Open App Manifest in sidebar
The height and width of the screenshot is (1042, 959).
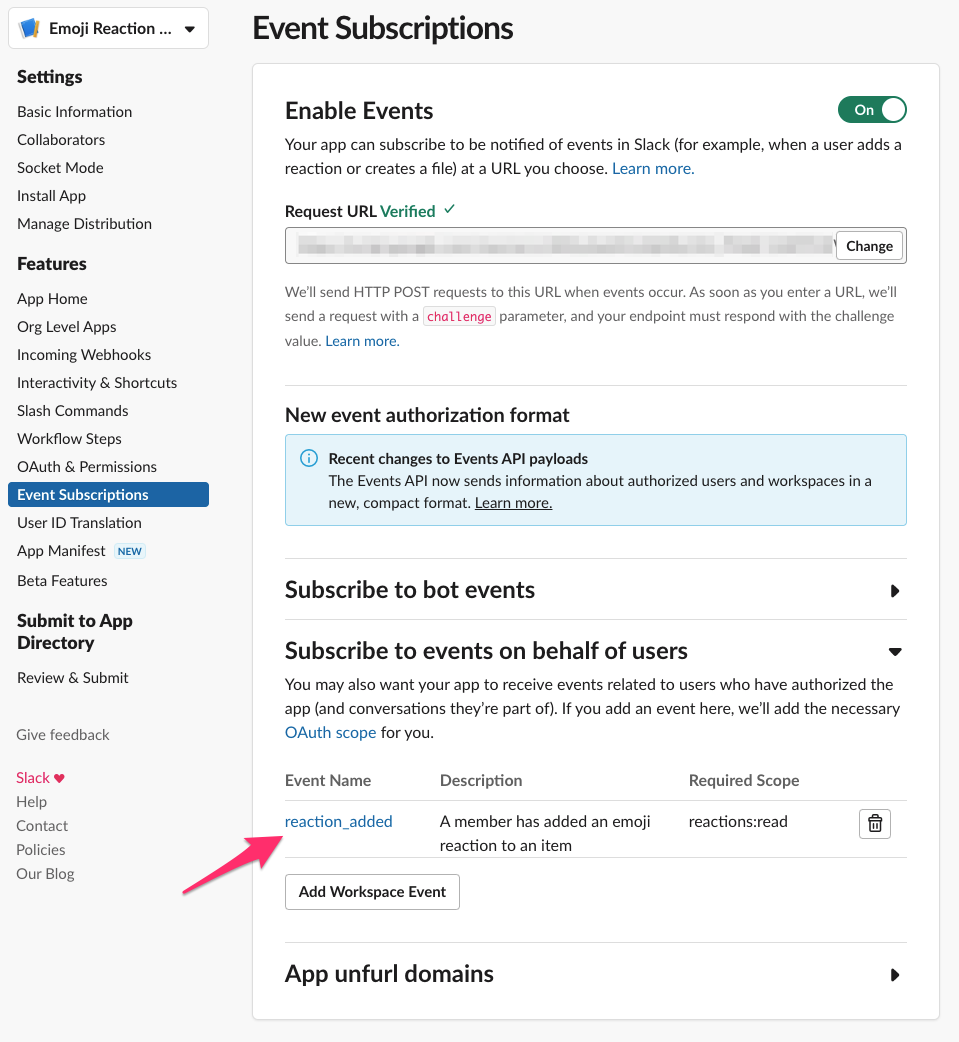click(x=61, y=550)
